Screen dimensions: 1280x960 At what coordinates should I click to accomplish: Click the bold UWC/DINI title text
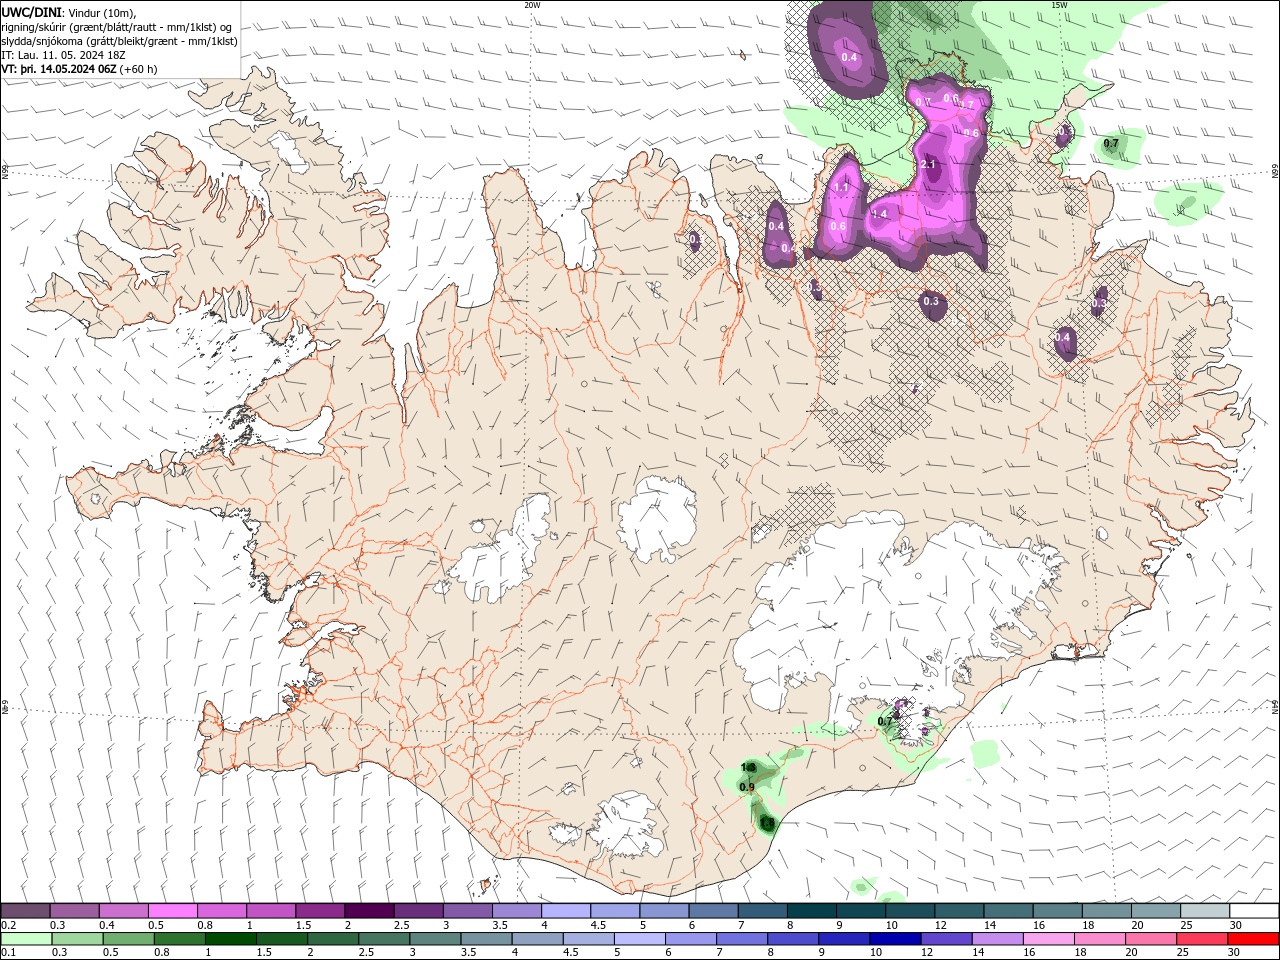click(30, 12)
